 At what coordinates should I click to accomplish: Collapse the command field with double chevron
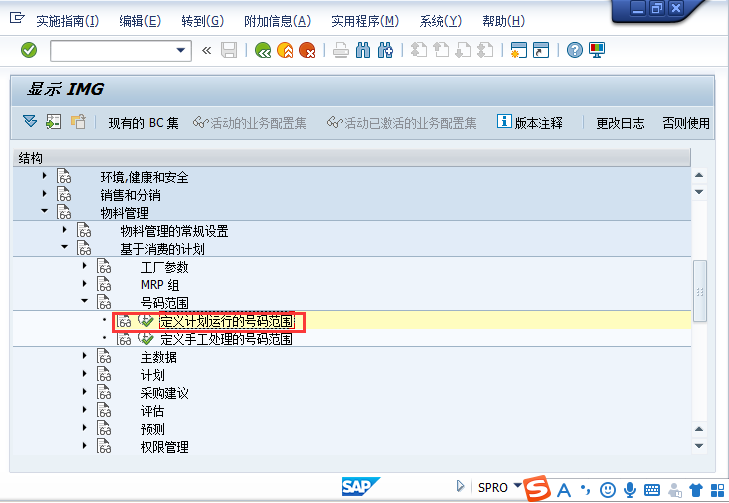point(206,50)
